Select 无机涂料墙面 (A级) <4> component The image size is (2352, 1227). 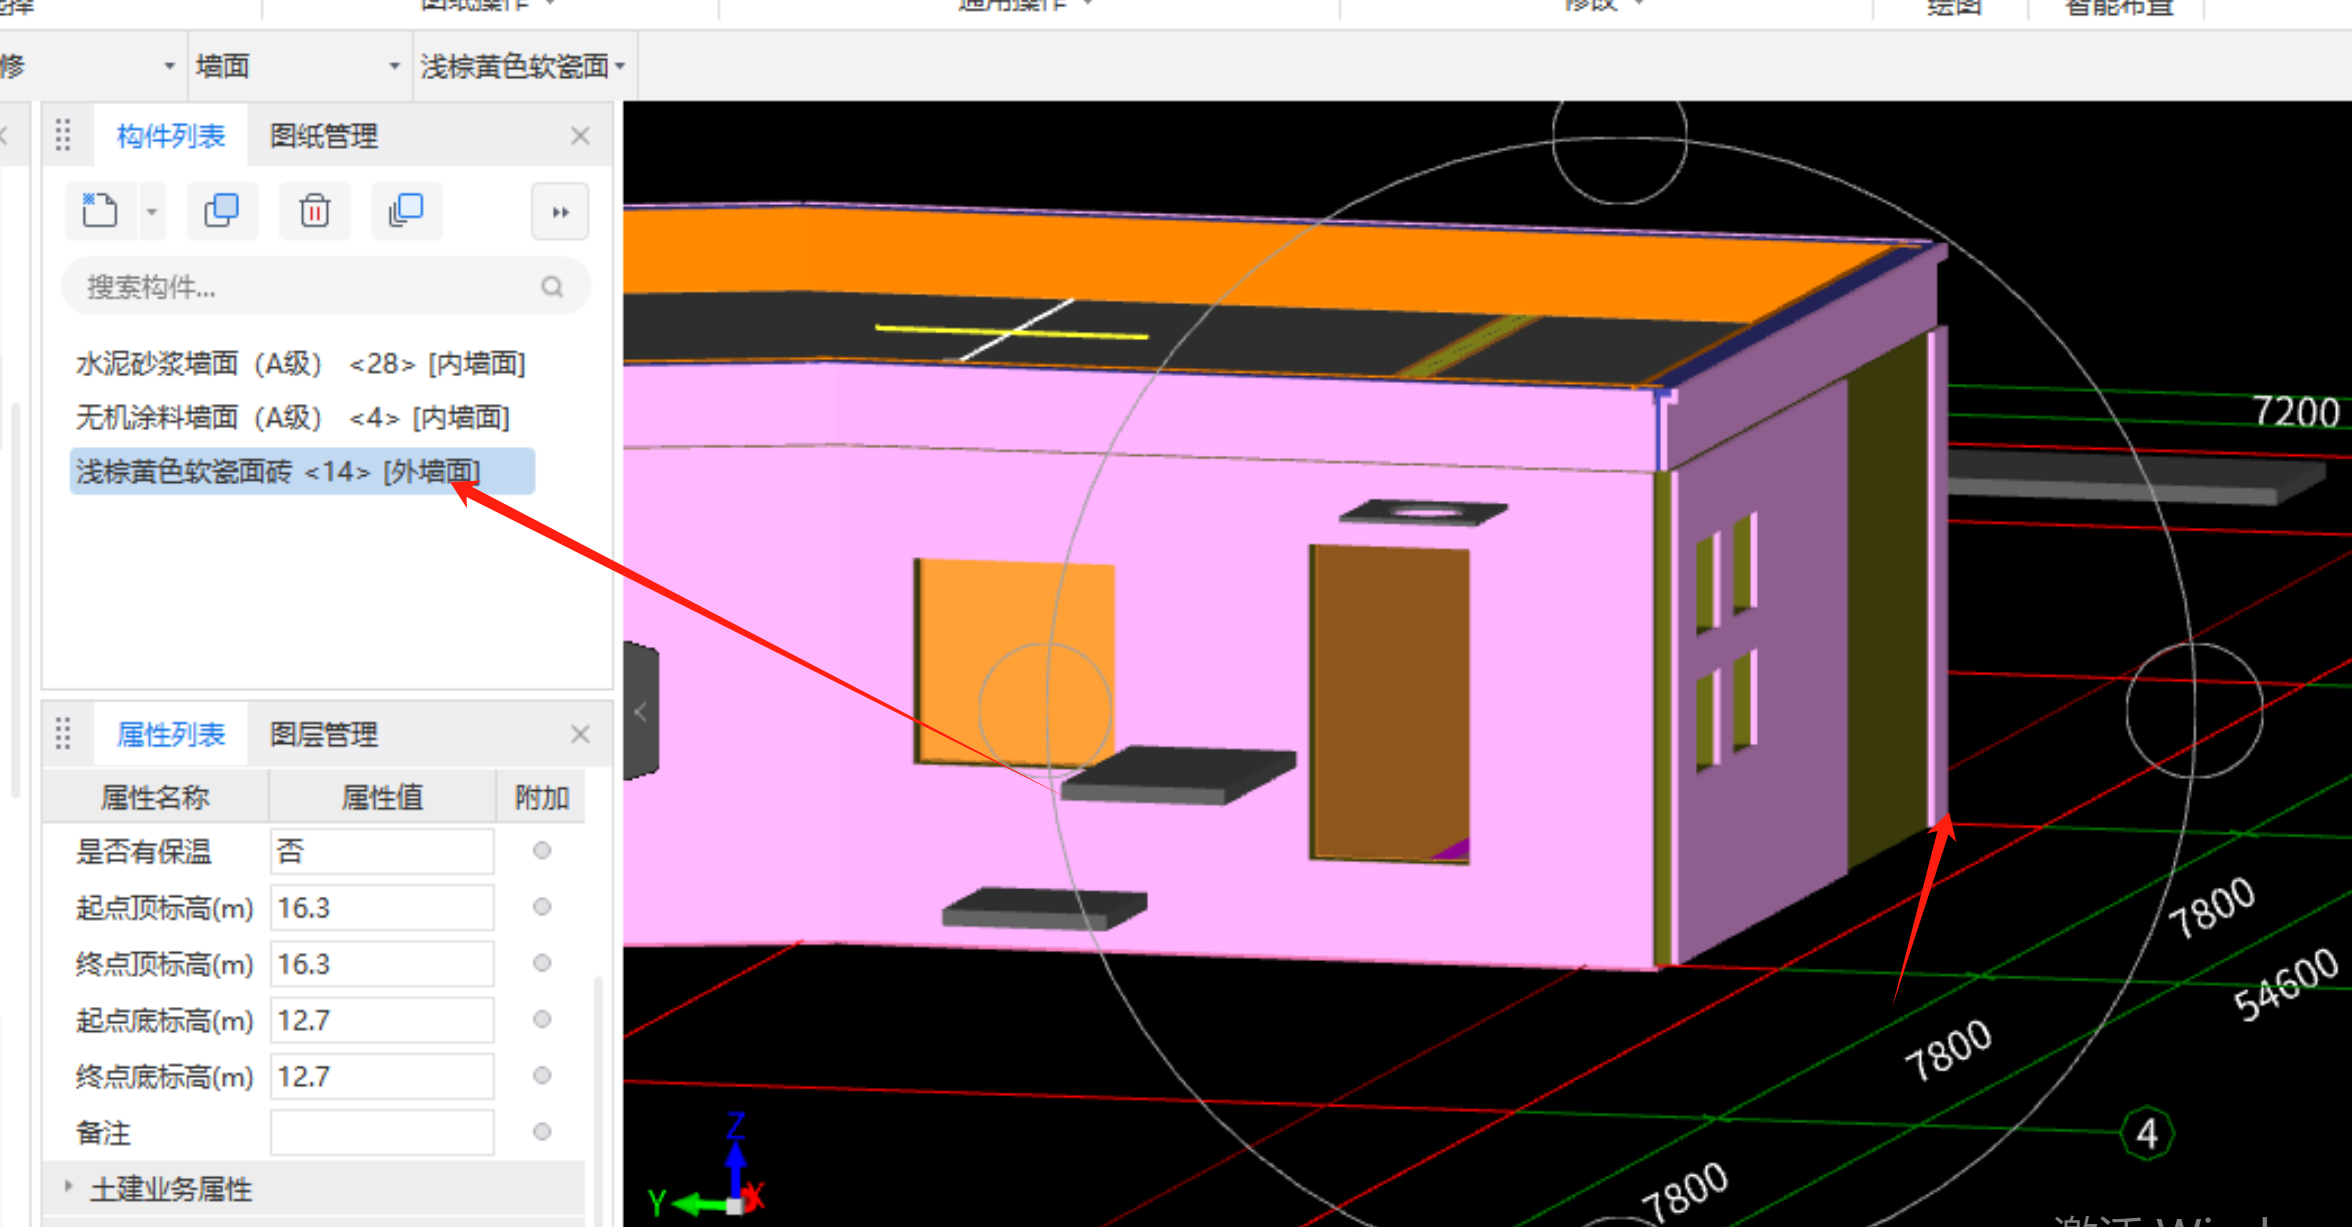click(x=293, y=417)
